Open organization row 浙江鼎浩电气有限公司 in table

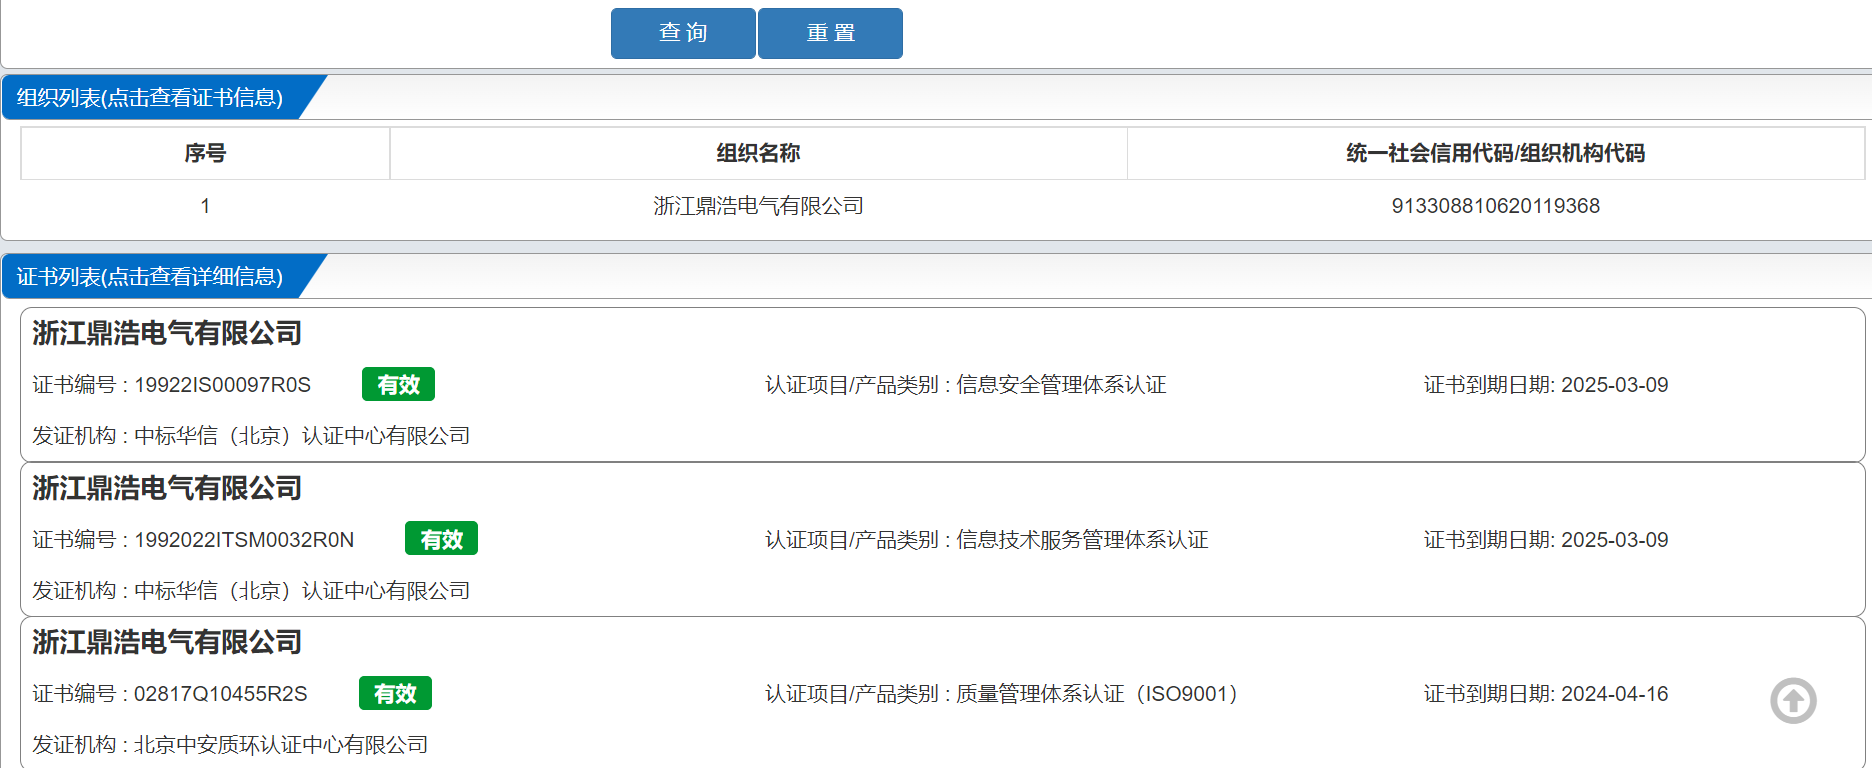(758, 206)
